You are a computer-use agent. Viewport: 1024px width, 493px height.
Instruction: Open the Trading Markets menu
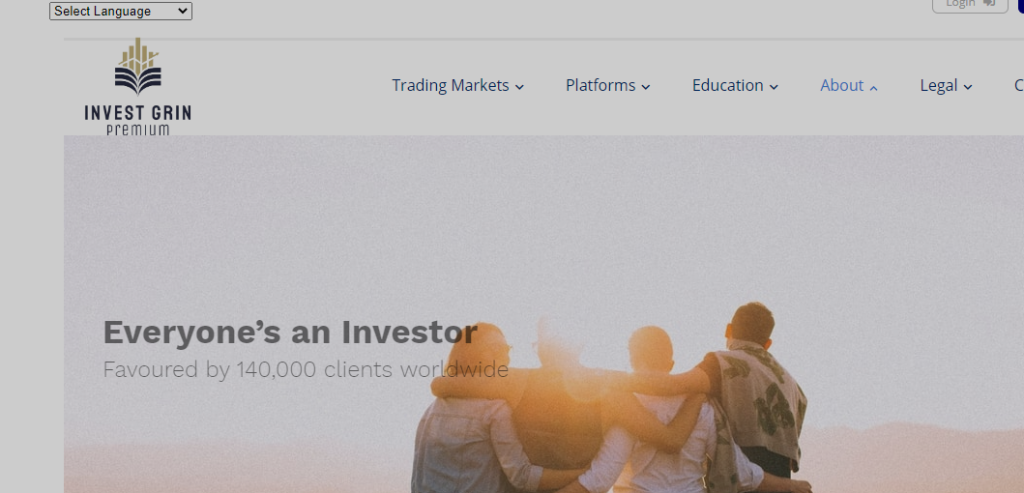450,86
